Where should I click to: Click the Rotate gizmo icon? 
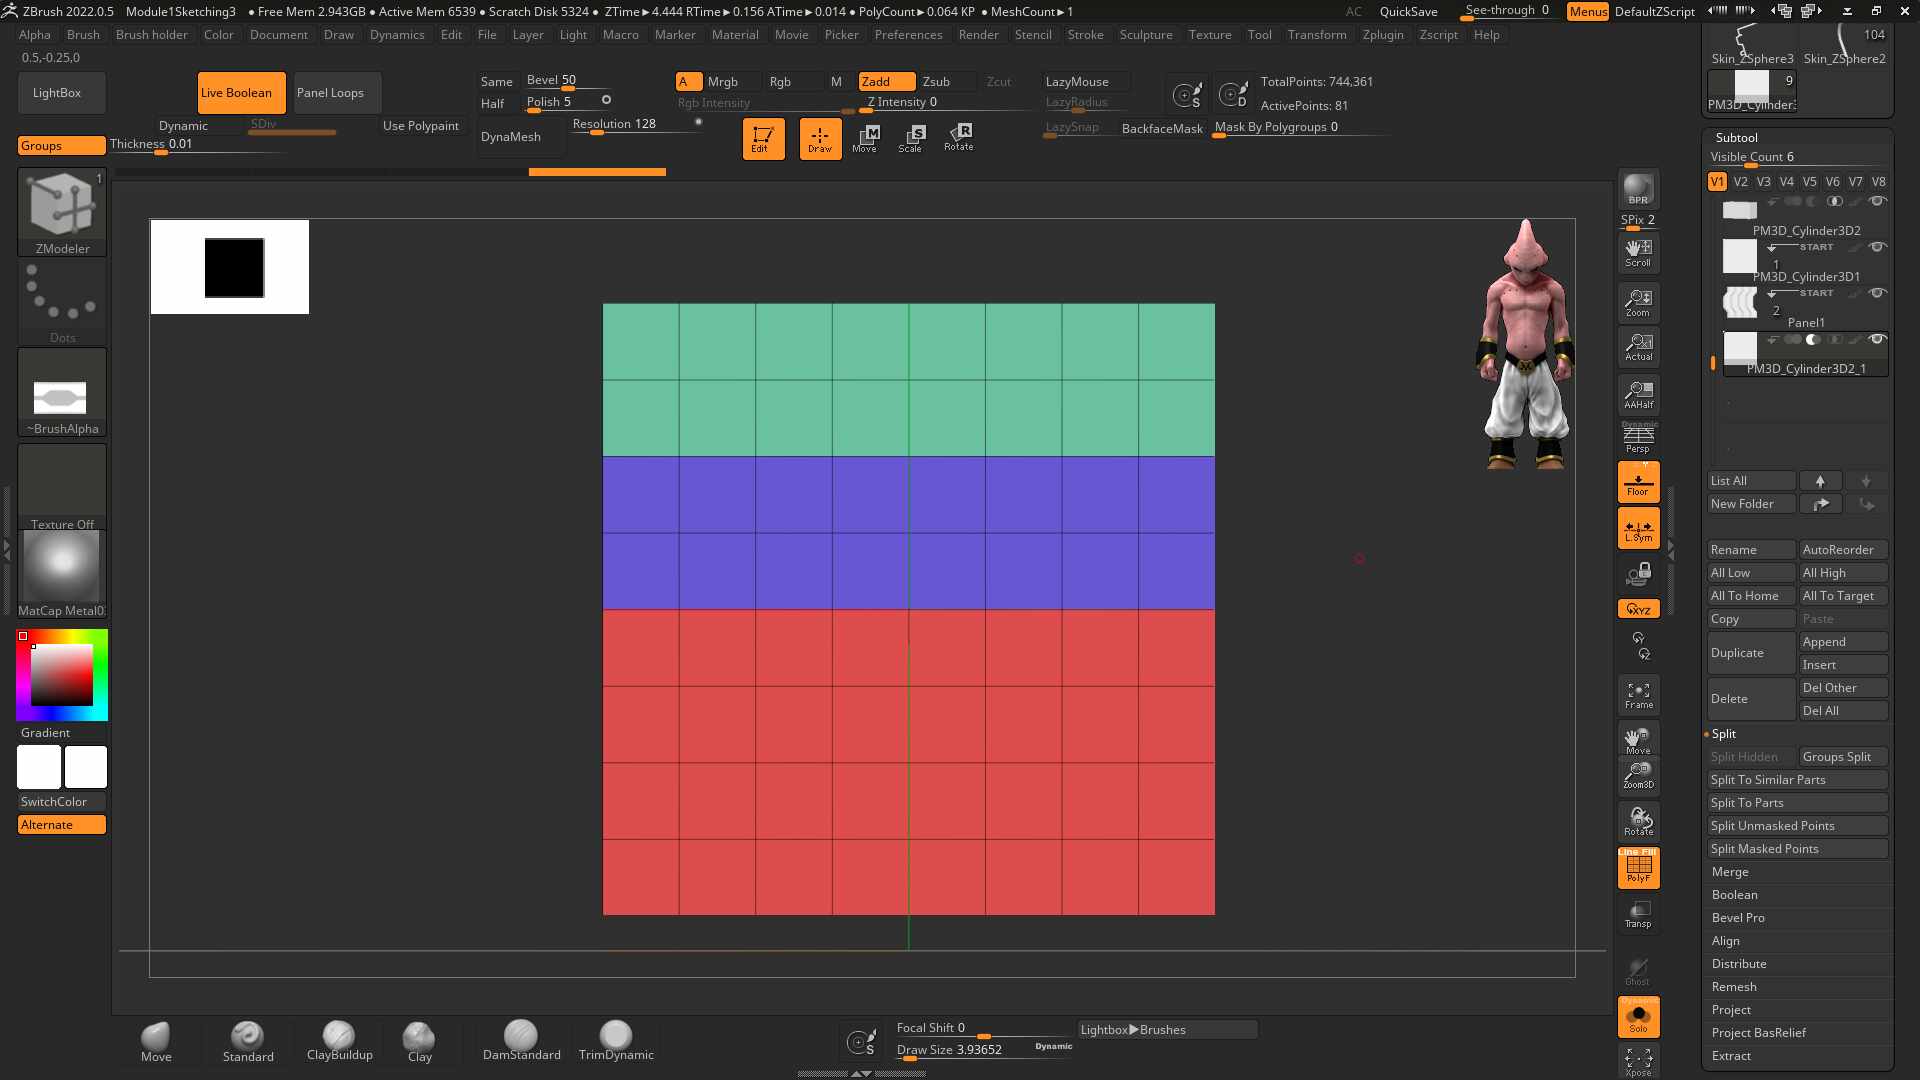[958, 138]
